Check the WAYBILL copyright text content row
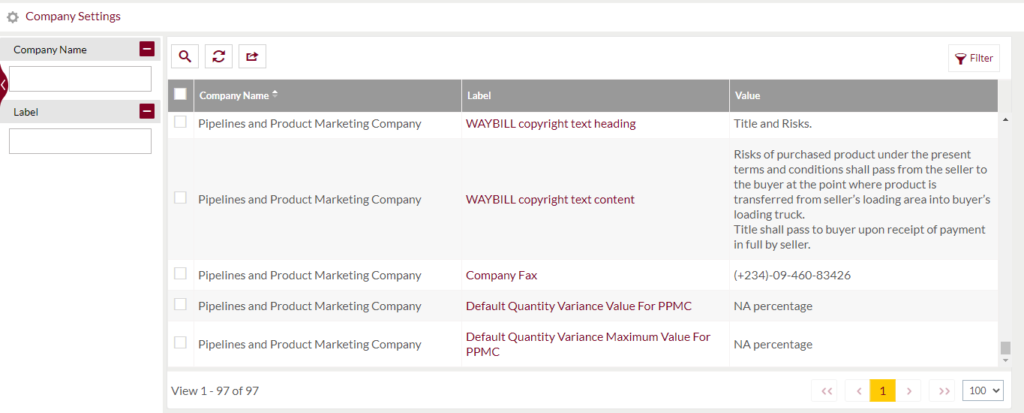The width and height of the screenshot is (1024, 413). 180,197
